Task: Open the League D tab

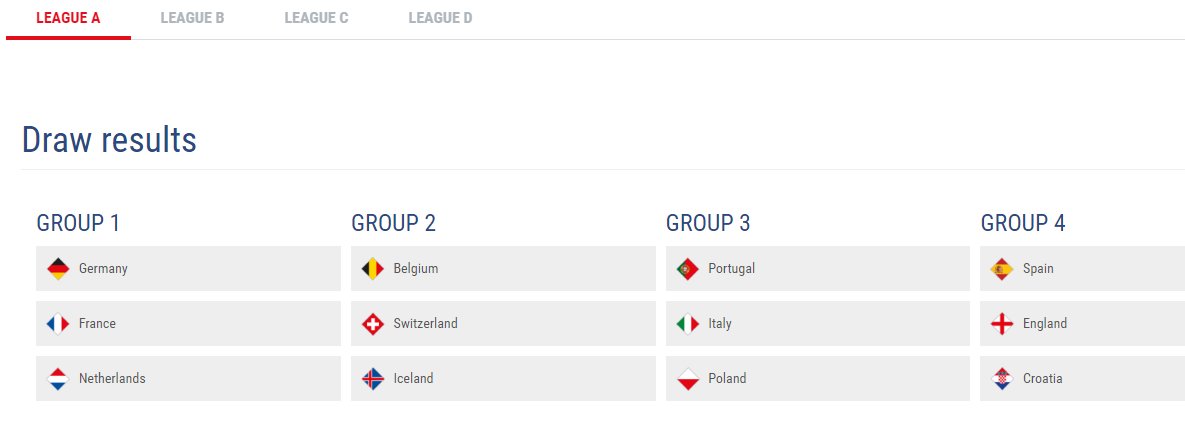Action: coord(440,18)
